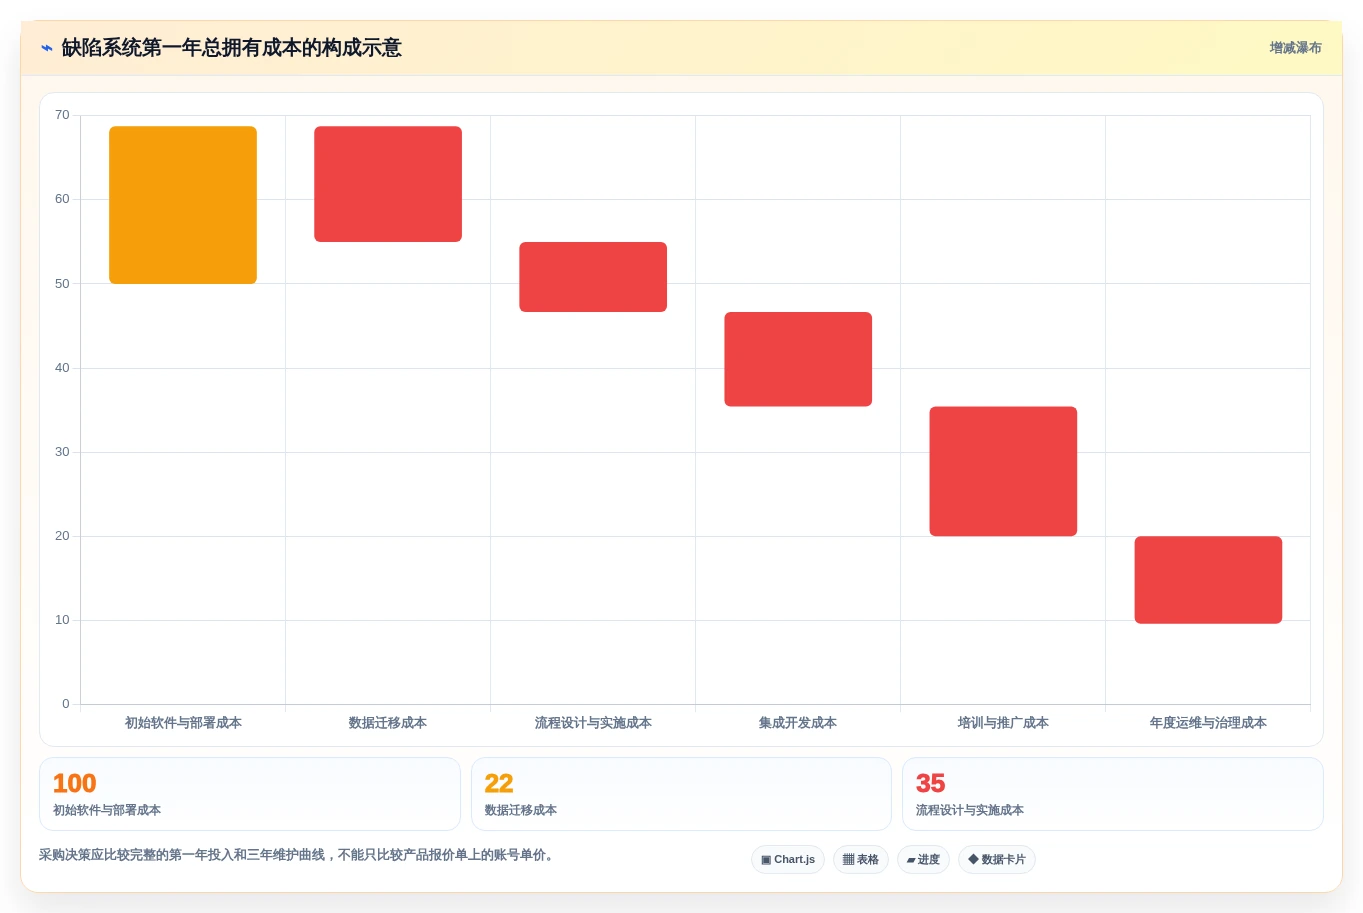
Task: Click the chart title 缺陷系统第一年总拥有成本的构成示意
Action: pos(231,48)
